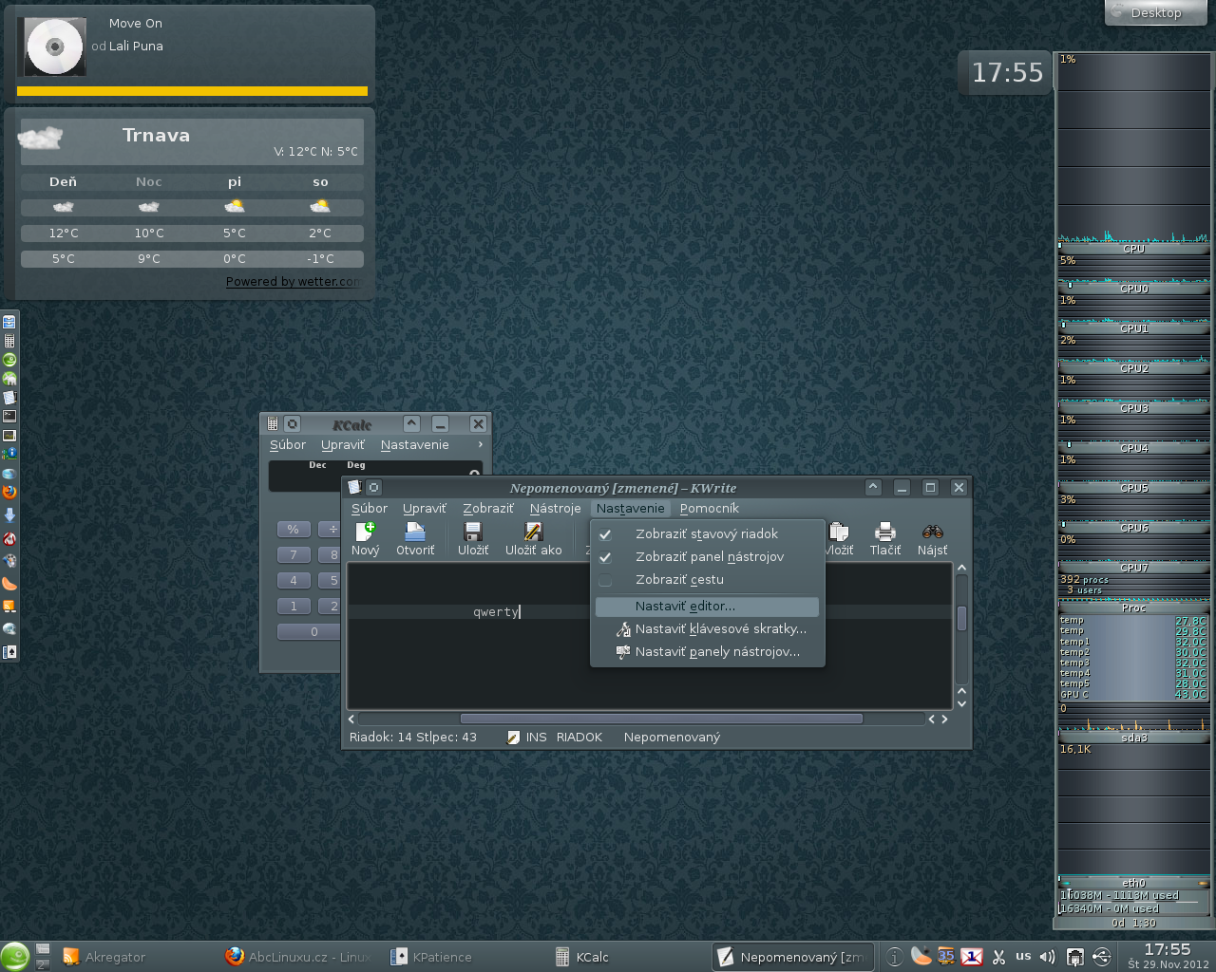Click the qwerty text line in the editor
Image resolution: width=1216 pixels, height=972 pixels.
(x=496, y=612)
